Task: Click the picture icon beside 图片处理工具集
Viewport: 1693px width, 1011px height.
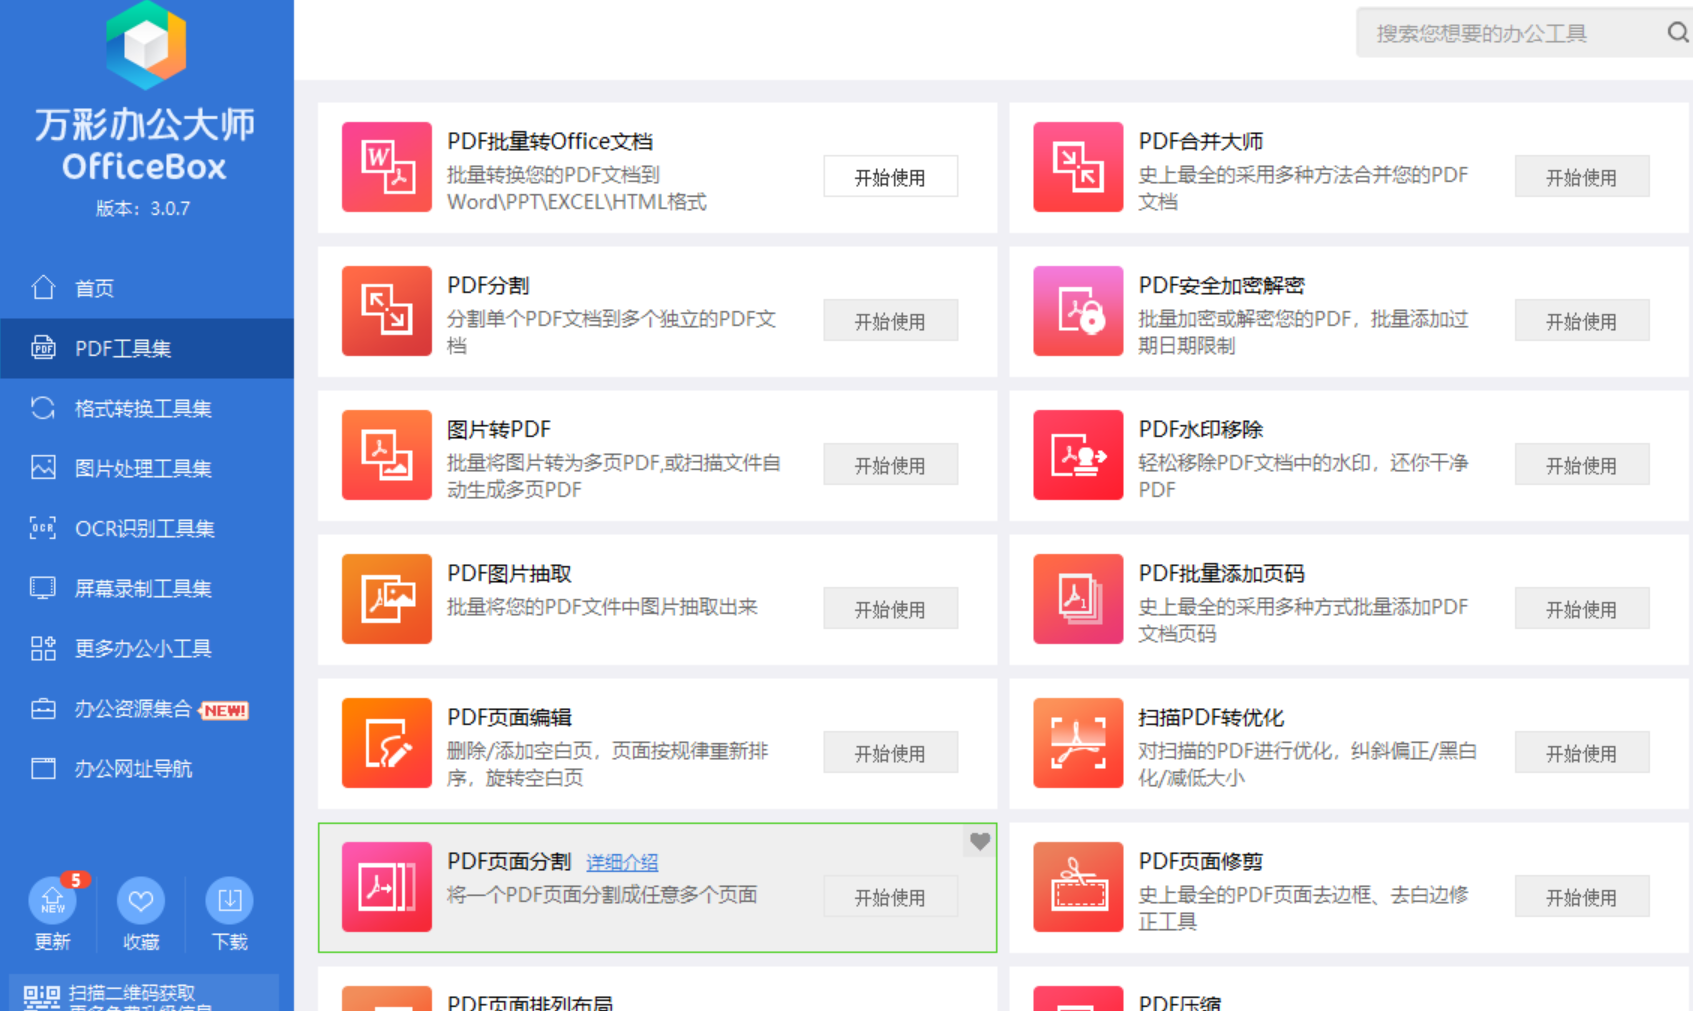Action: [x=43, y=467]
